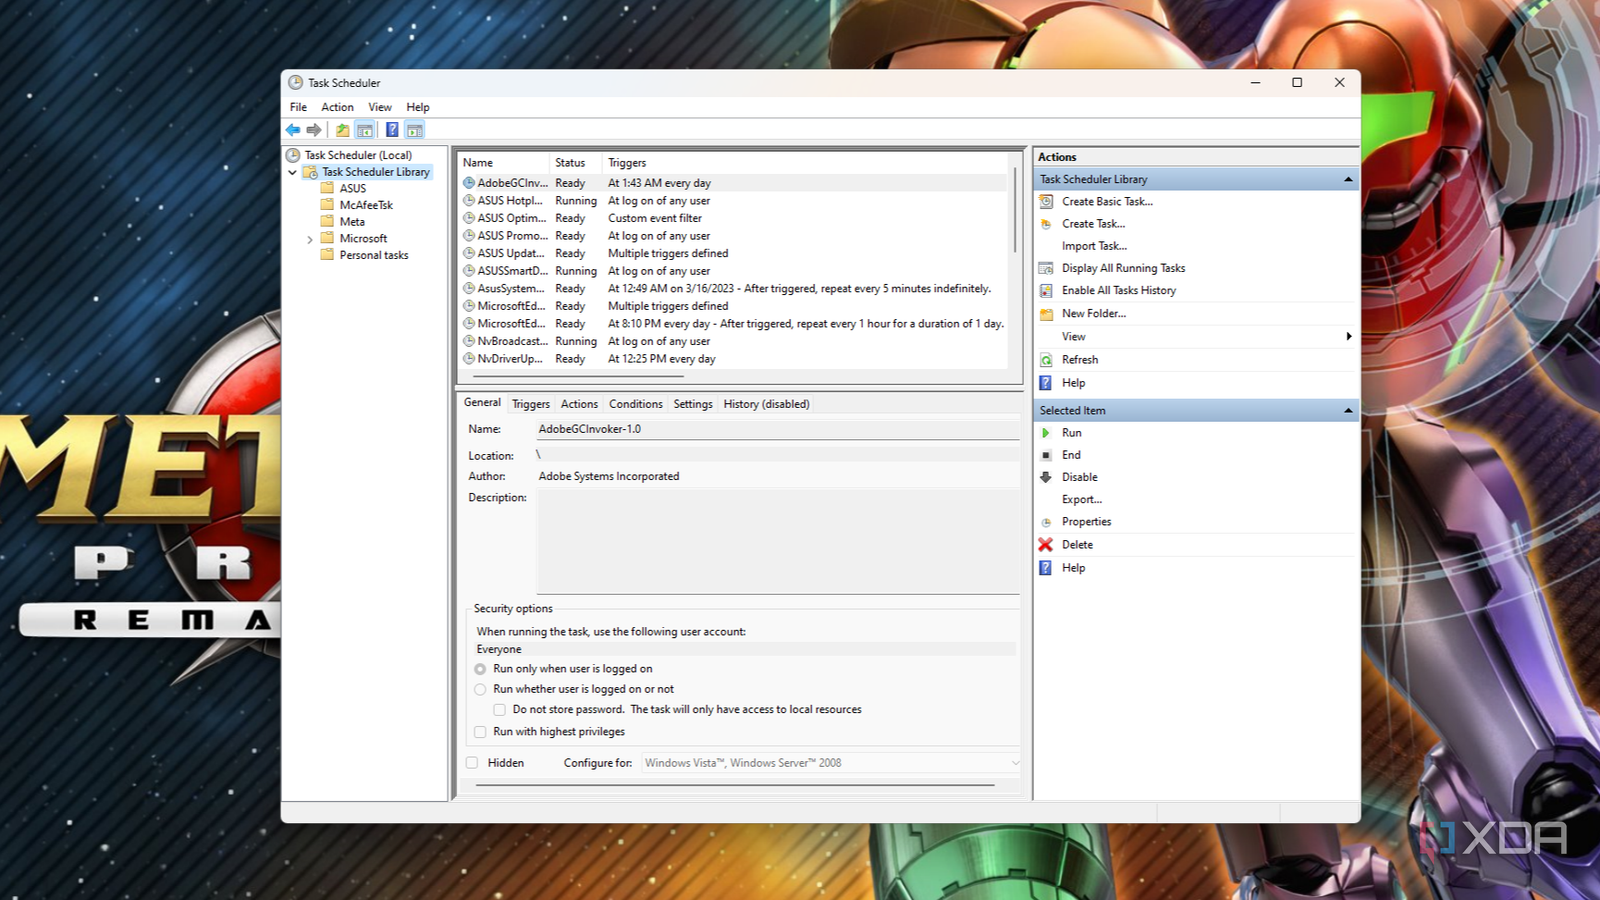Select Run whether user is logged on or not
This screenshot has height=900, width=1600.
pyautogui.click(x=480, y=689)
